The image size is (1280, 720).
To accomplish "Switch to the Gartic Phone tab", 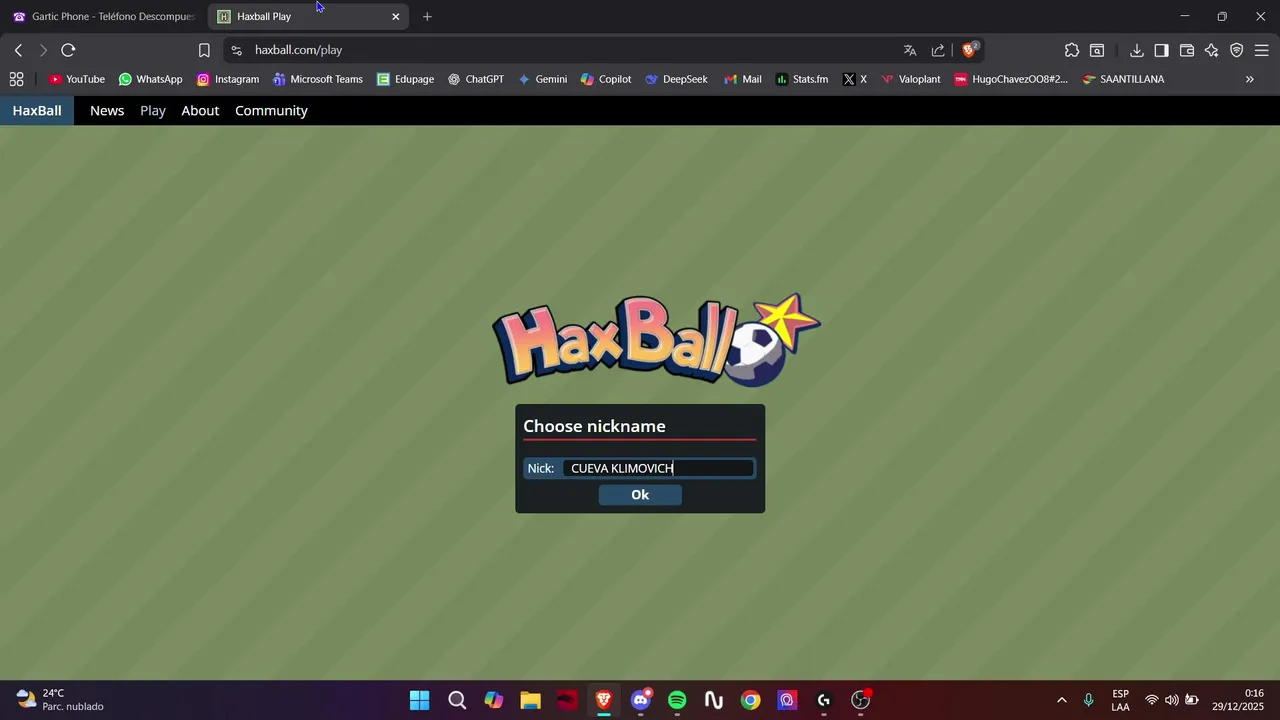I will pyautogui.click(x=103, y=16).
